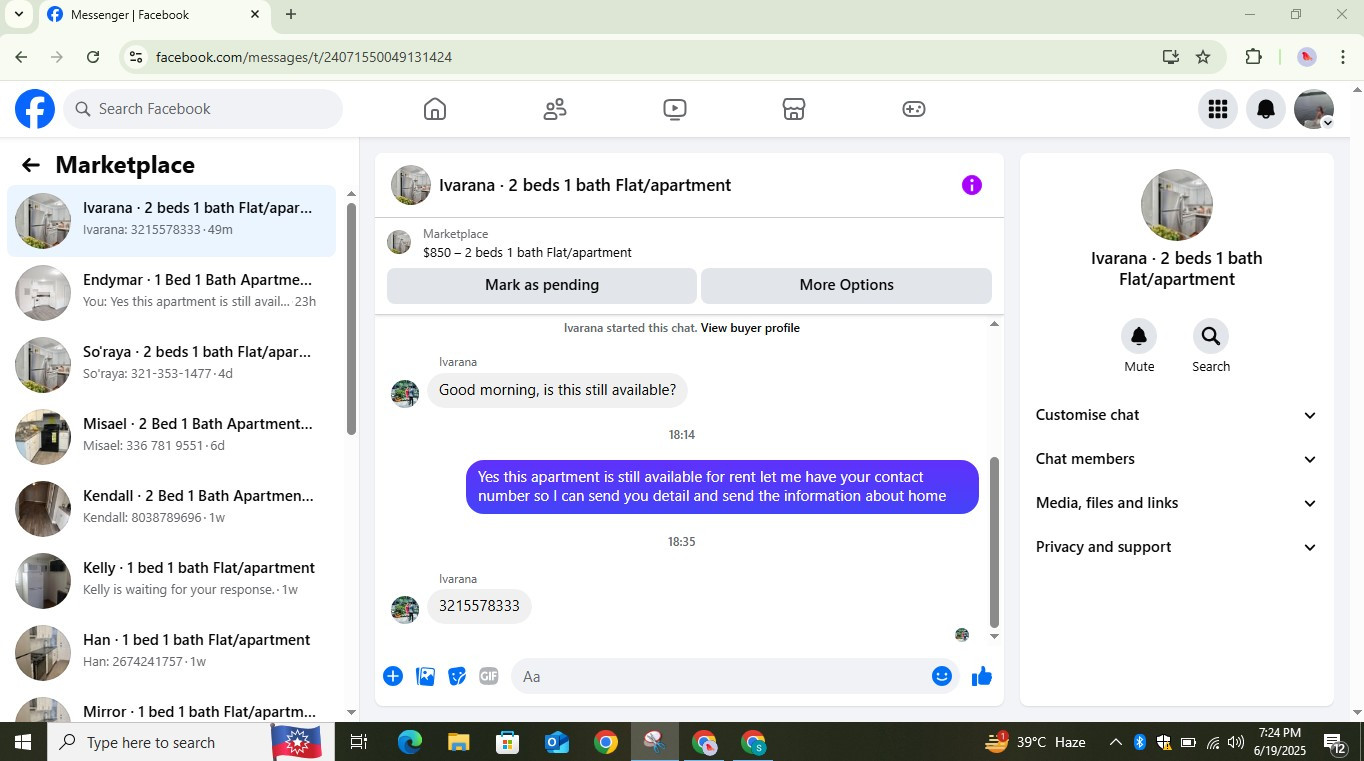Install app icon in address bar
Image resolution: width=1364 pixels, height=761 pixels.
tap(1171, 57)
